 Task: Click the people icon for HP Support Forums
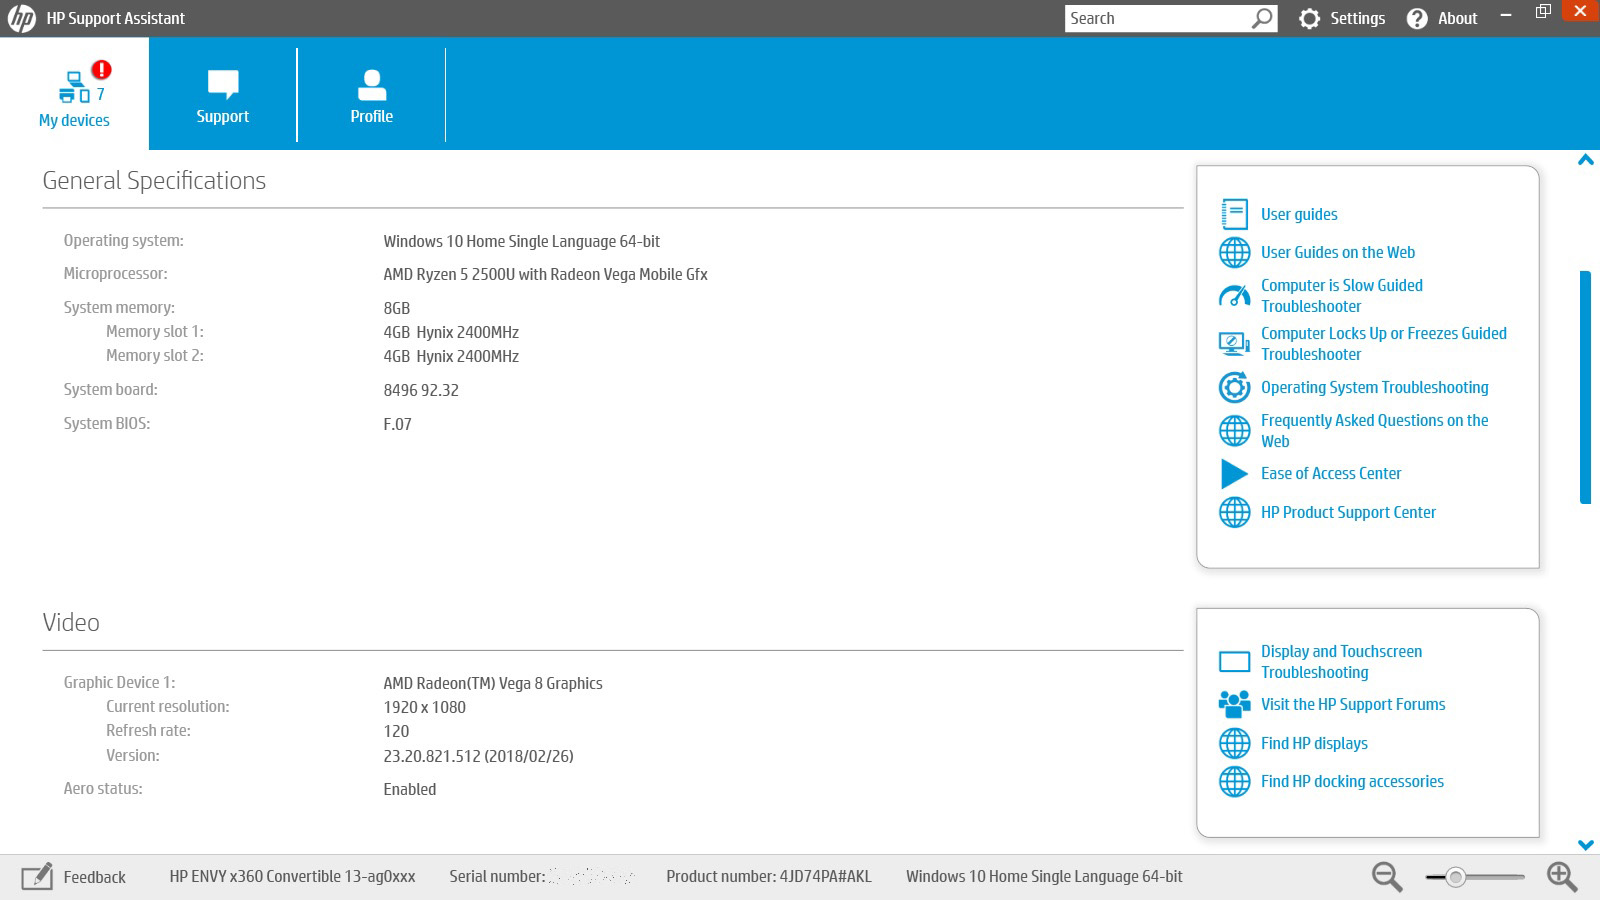pyautogui.click(x=1234, y=704)
